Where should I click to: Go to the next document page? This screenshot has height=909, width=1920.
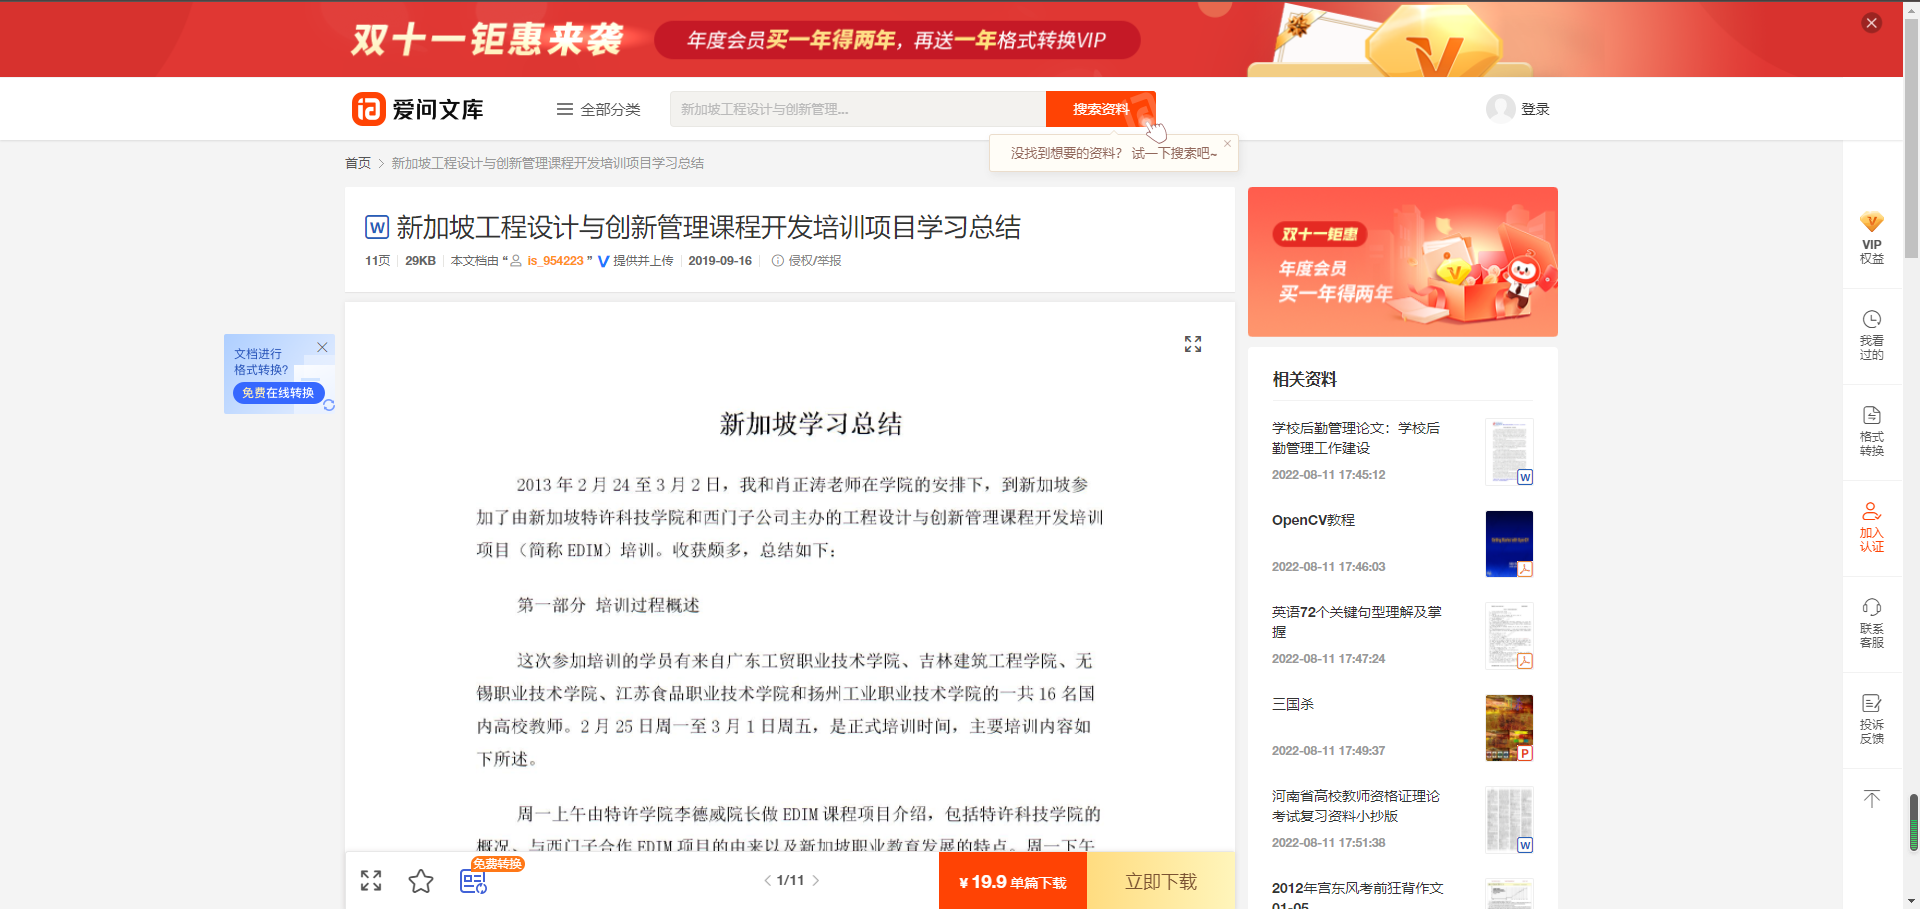(x=816, y=881)
